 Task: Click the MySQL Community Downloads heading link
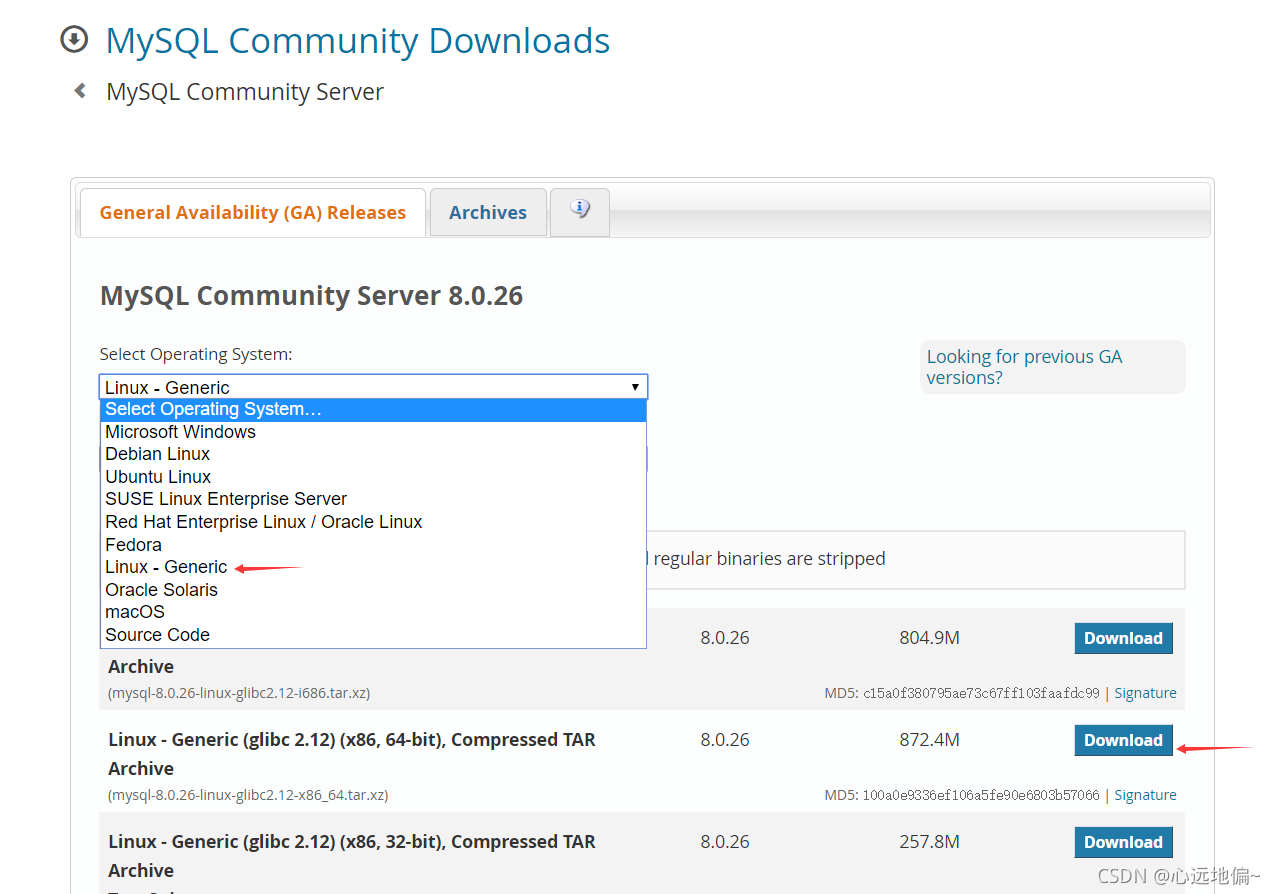[x=357, y=41]
